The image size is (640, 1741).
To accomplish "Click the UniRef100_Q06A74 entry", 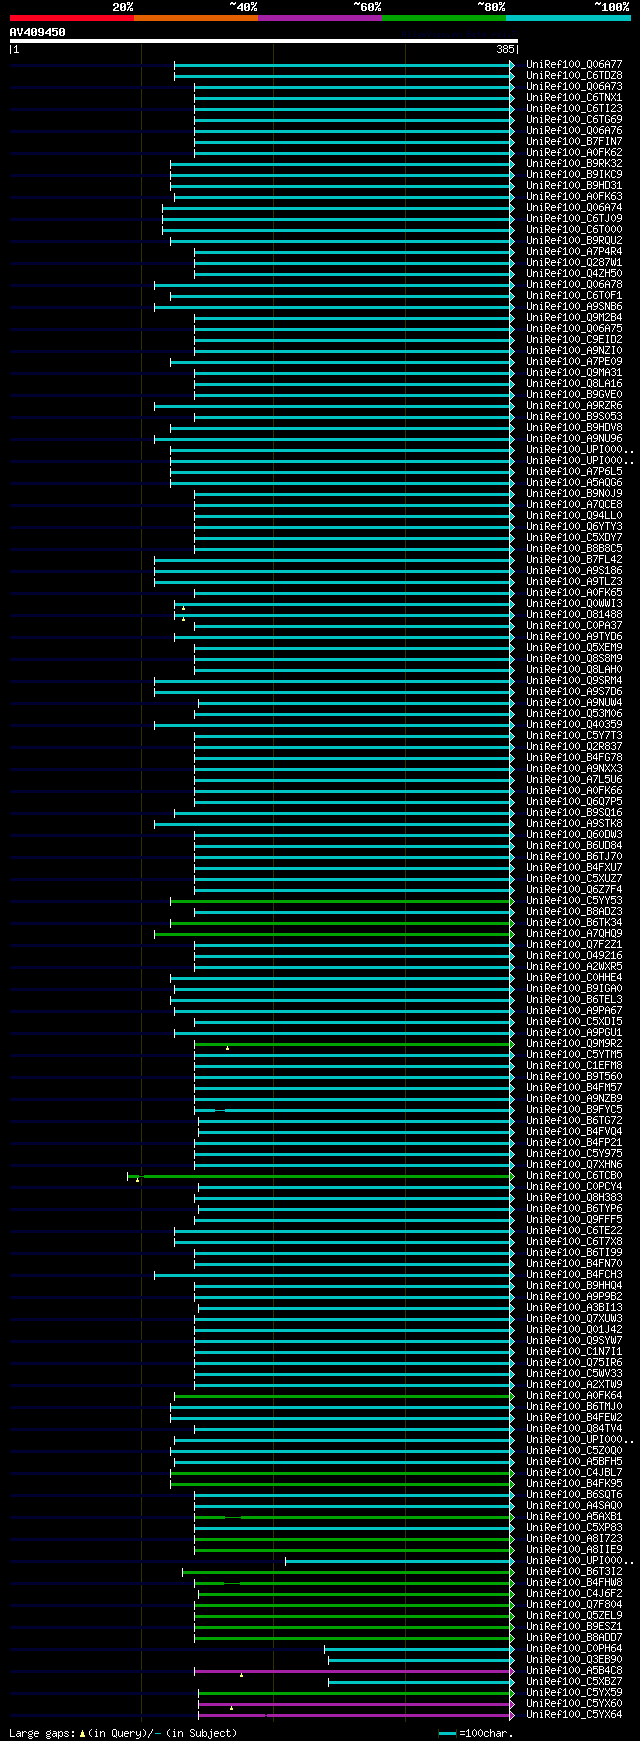I will pos(574,207).
